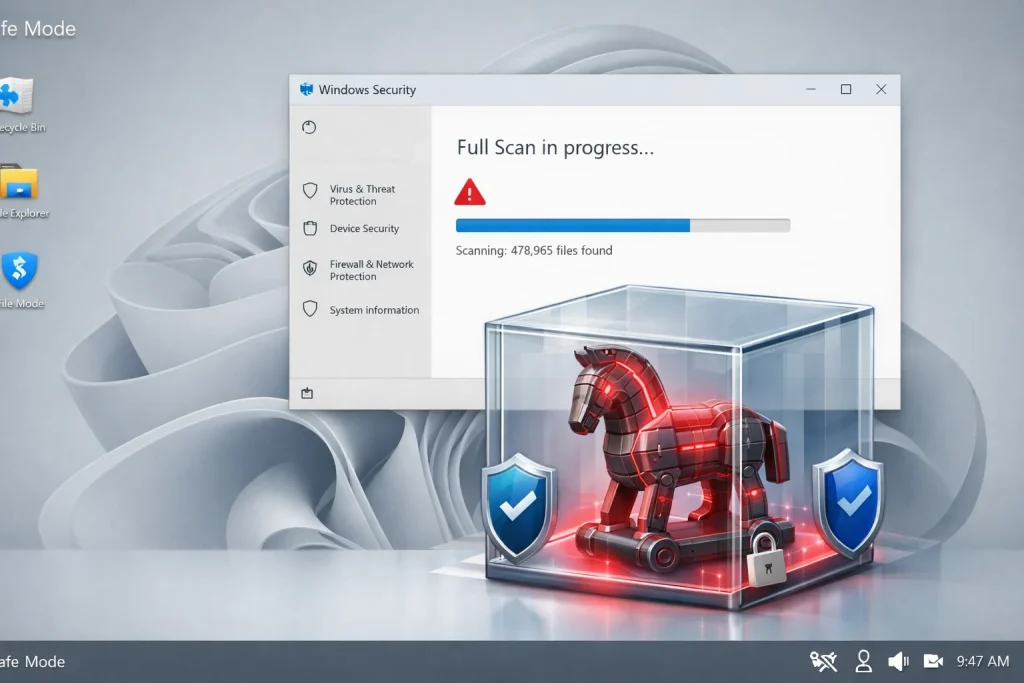This screenshot has height=683, width=1024.
Task: Click the volume speaker icon in taskbar
Action: pos(899,661)
